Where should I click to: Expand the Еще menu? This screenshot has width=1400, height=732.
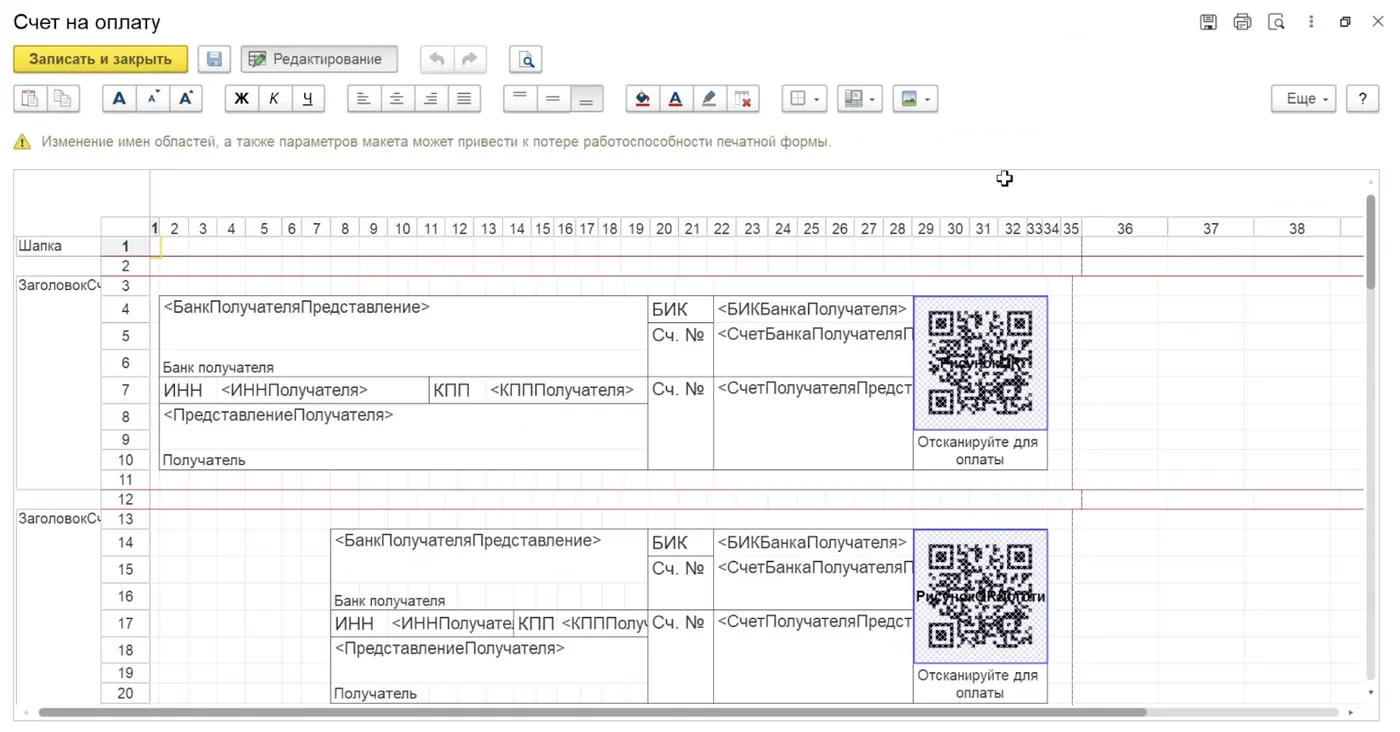(1303, 99)
